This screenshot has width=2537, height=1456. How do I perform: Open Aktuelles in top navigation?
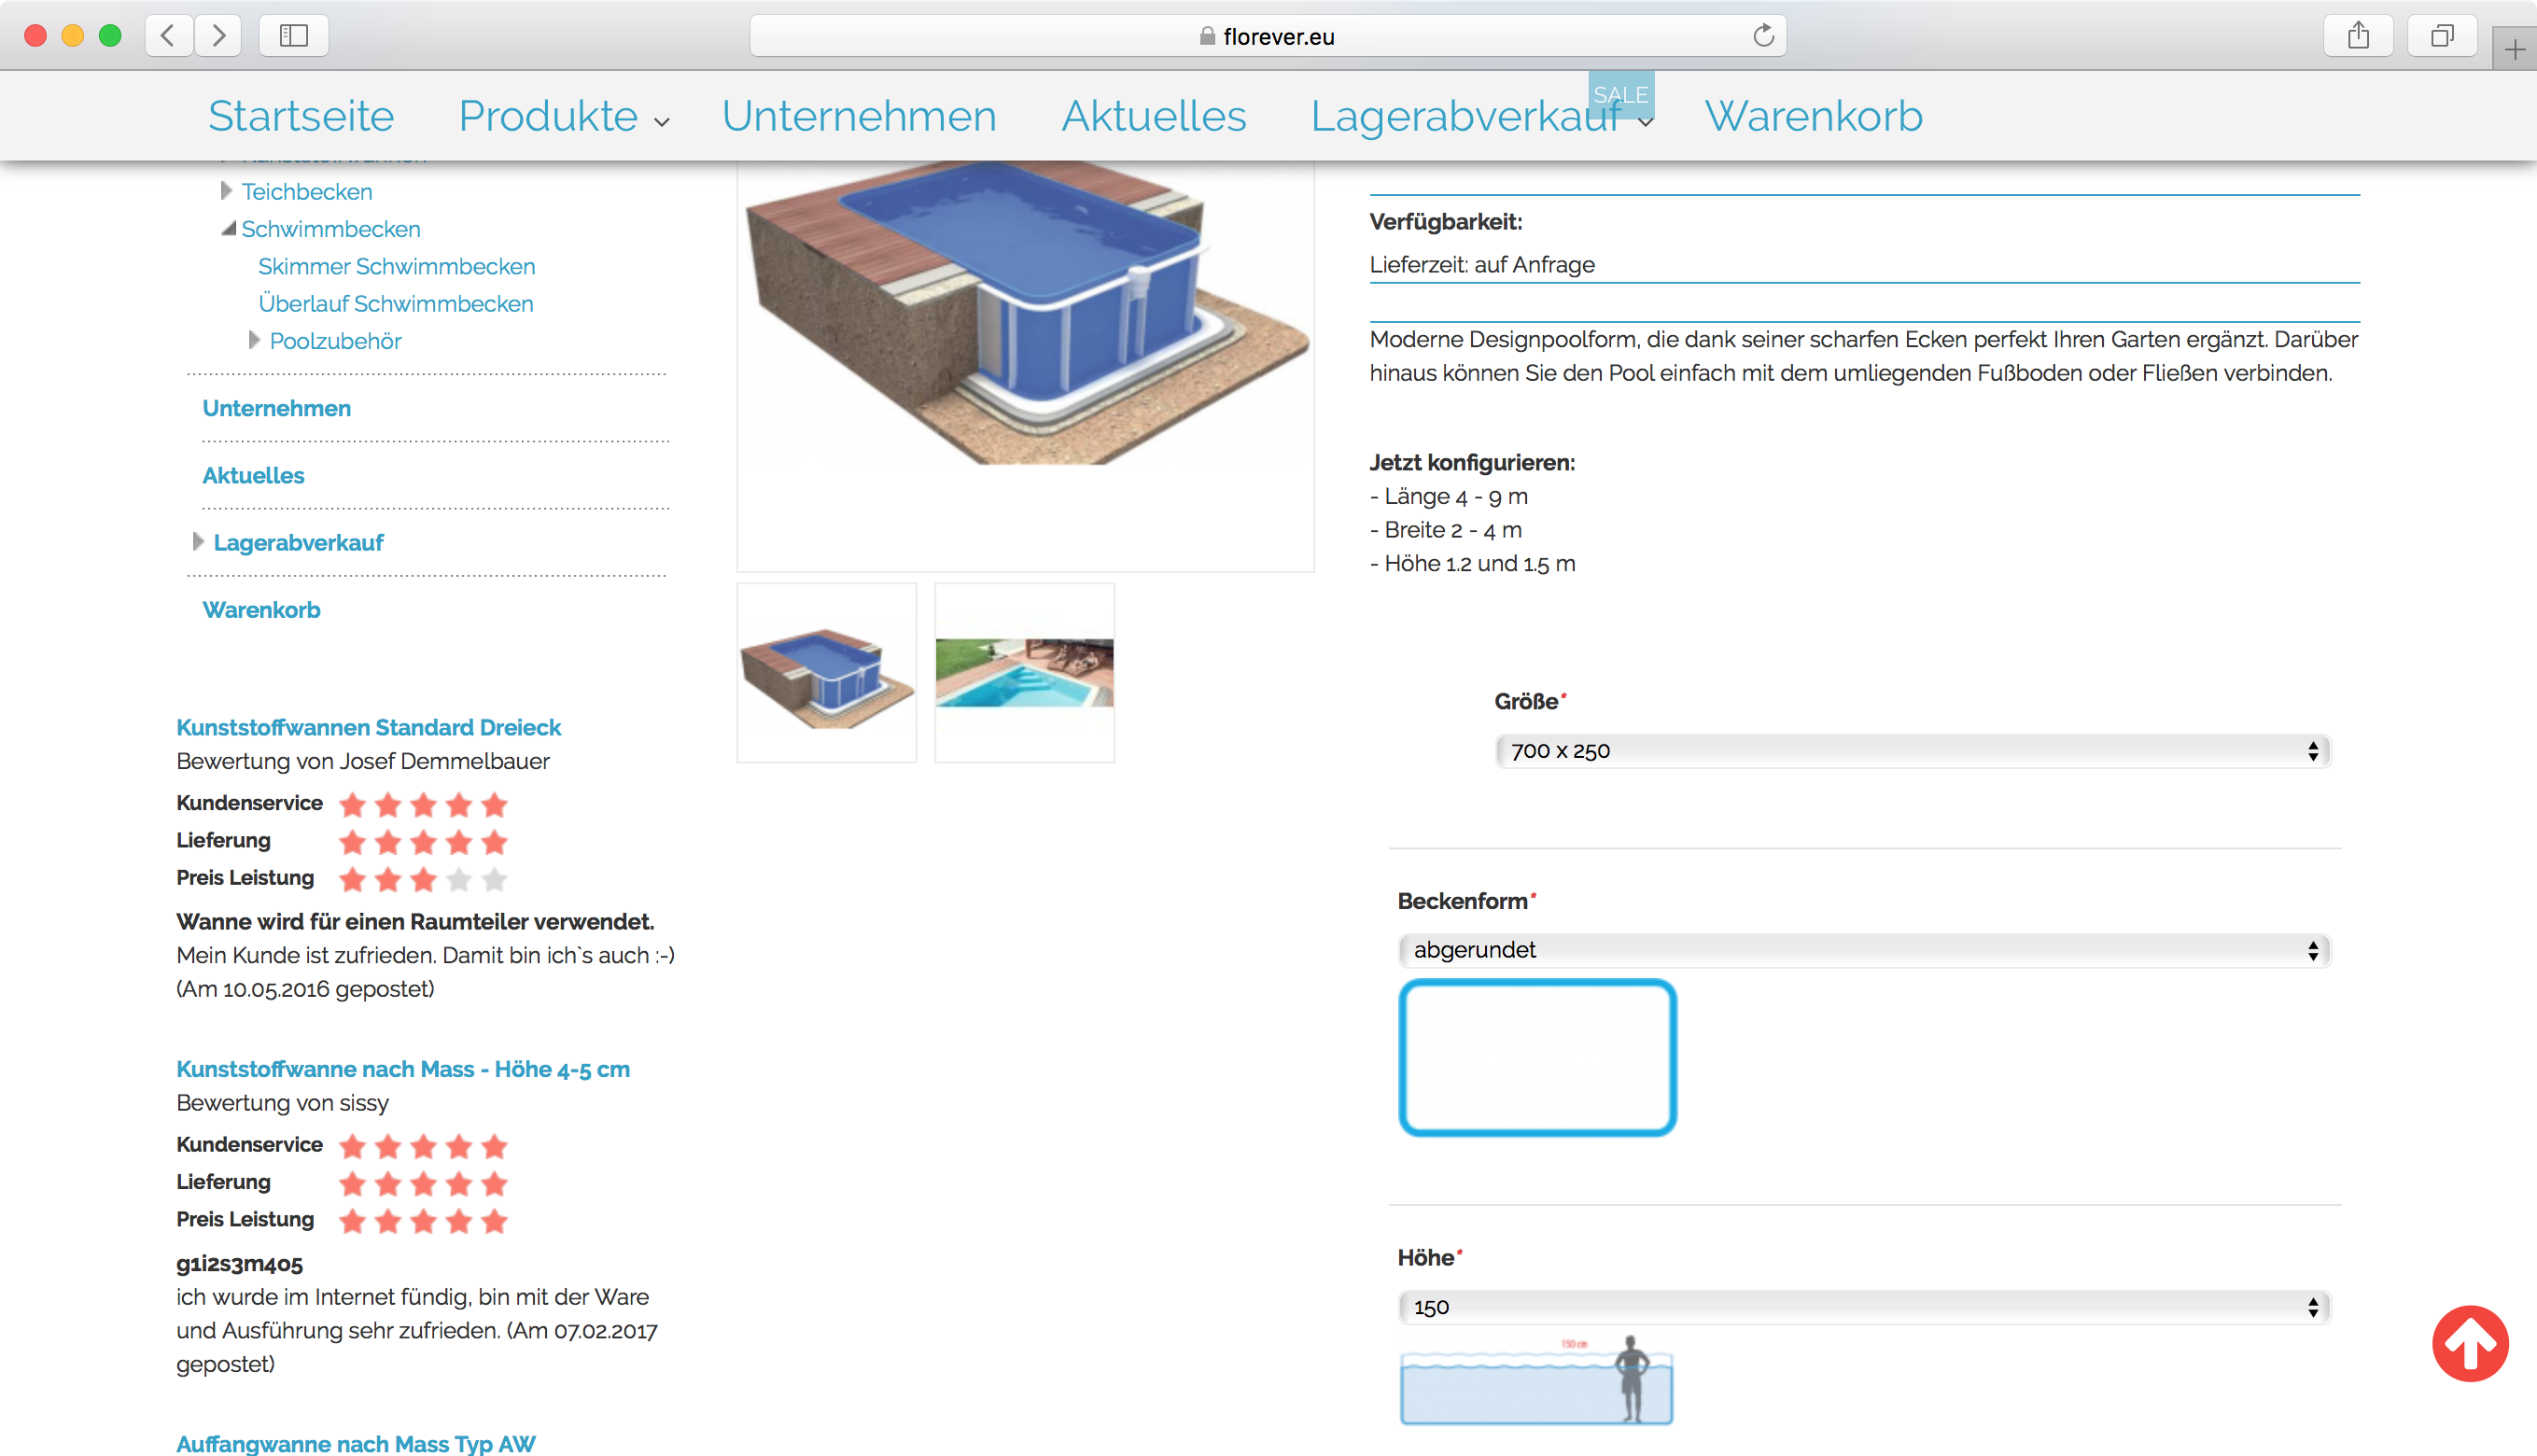tap(1154, 116)
